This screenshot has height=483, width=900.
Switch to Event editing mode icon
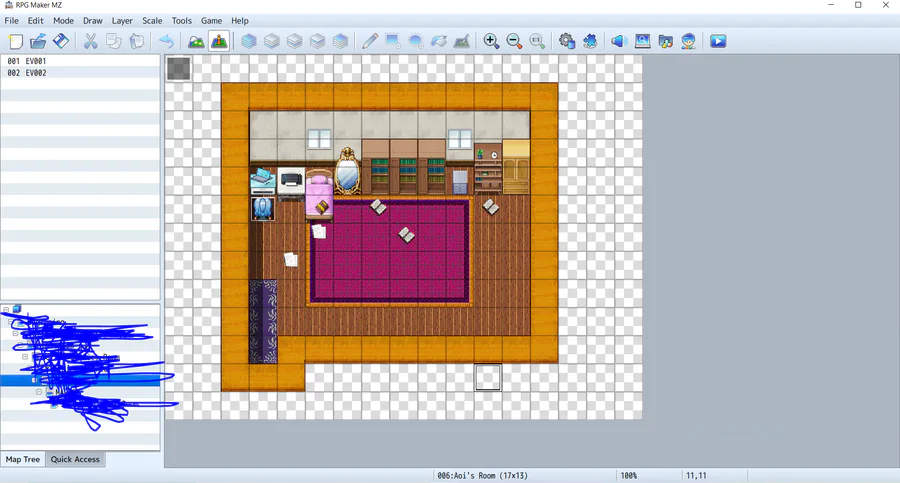(219, 41)
